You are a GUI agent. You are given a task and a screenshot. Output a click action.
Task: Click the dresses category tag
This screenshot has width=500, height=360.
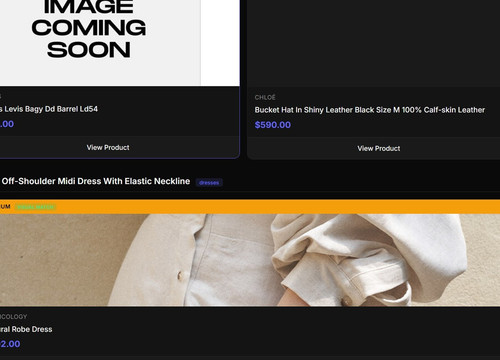click(209, 183)
